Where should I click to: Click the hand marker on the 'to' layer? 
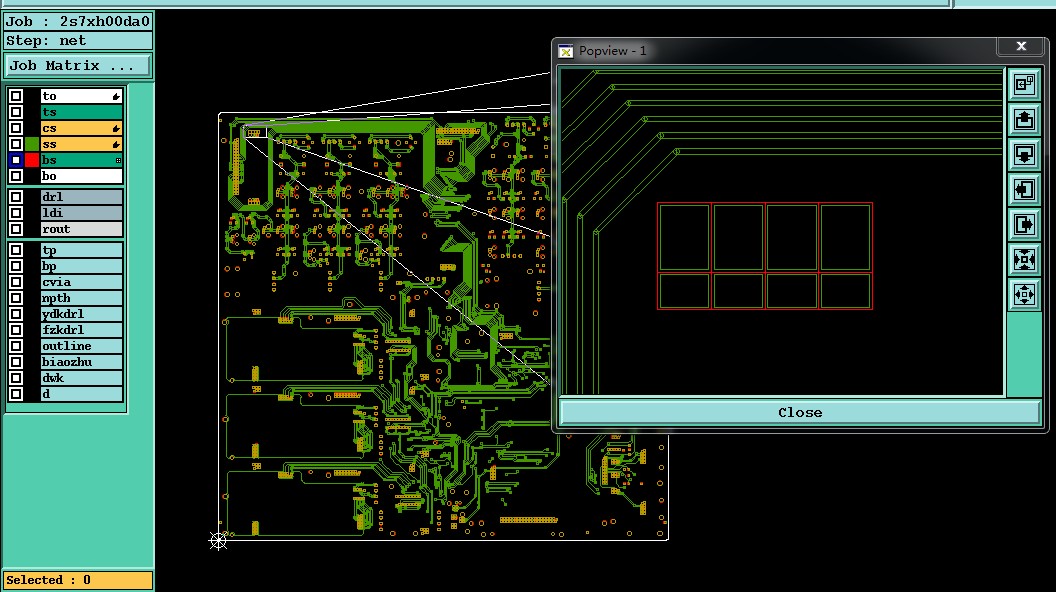(x=117, y=96)
